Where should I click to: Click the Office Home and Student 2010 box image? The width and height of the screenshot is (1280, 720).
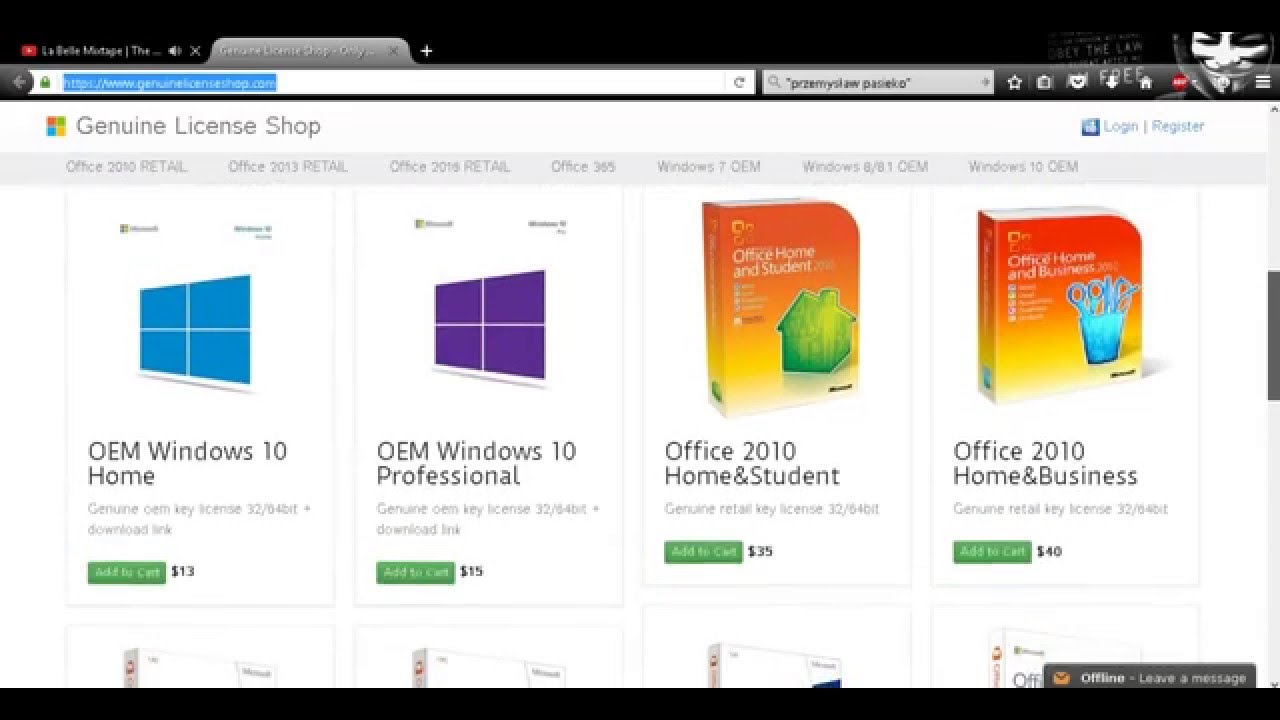tap(783, 309)
